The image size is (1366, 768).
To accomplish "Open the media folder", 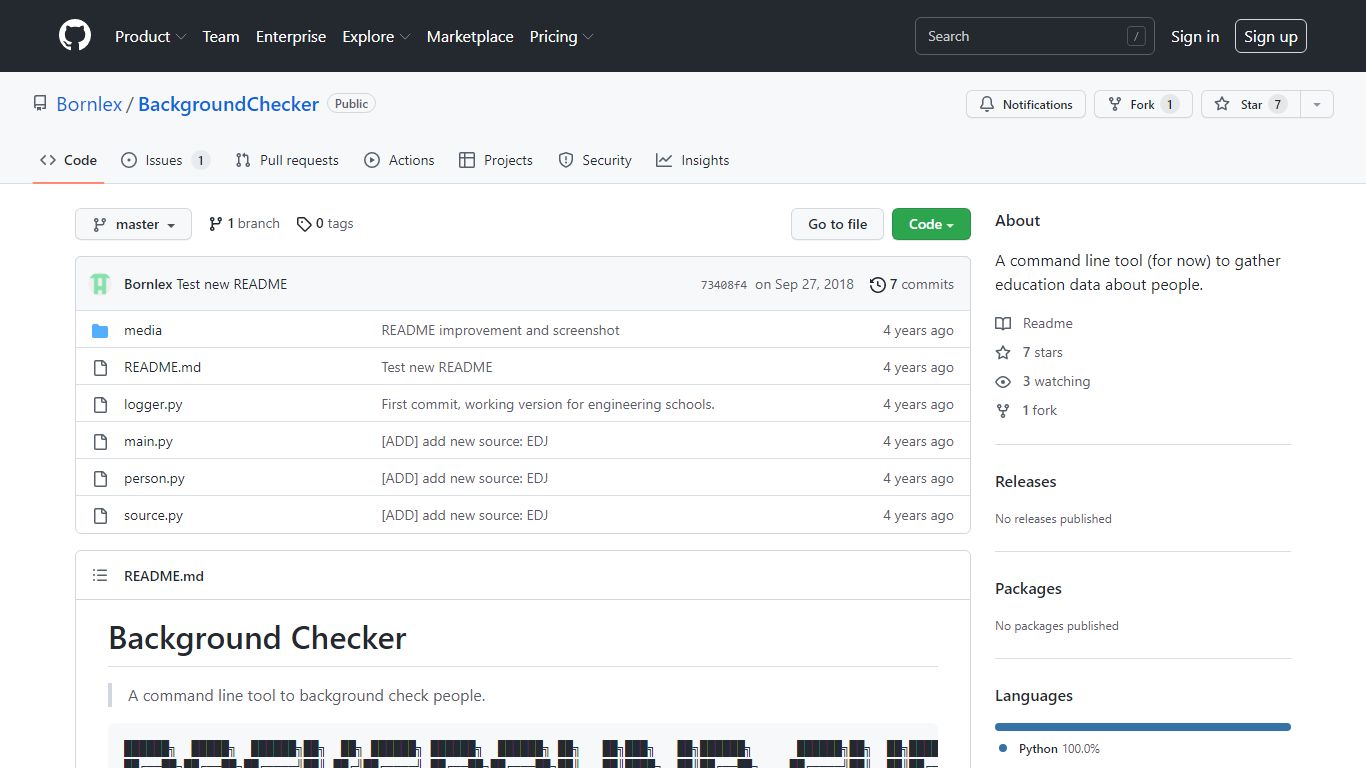I will click(x=143, y=330).
